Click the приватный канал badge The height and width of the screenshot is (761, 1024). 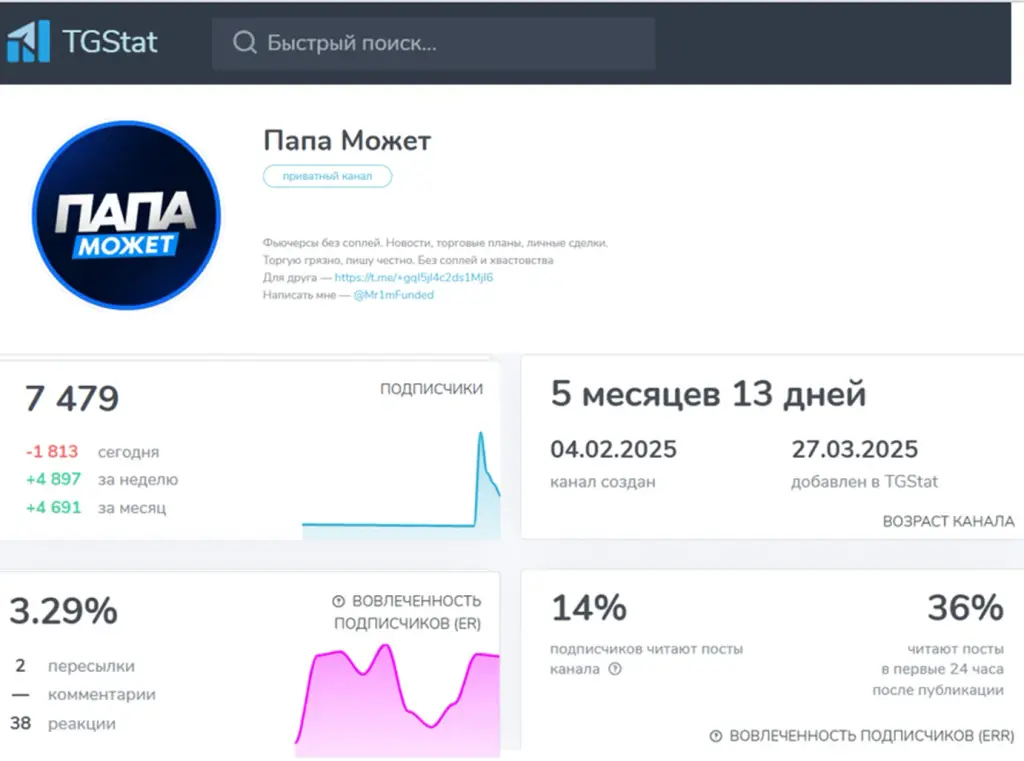coord(327,176)
